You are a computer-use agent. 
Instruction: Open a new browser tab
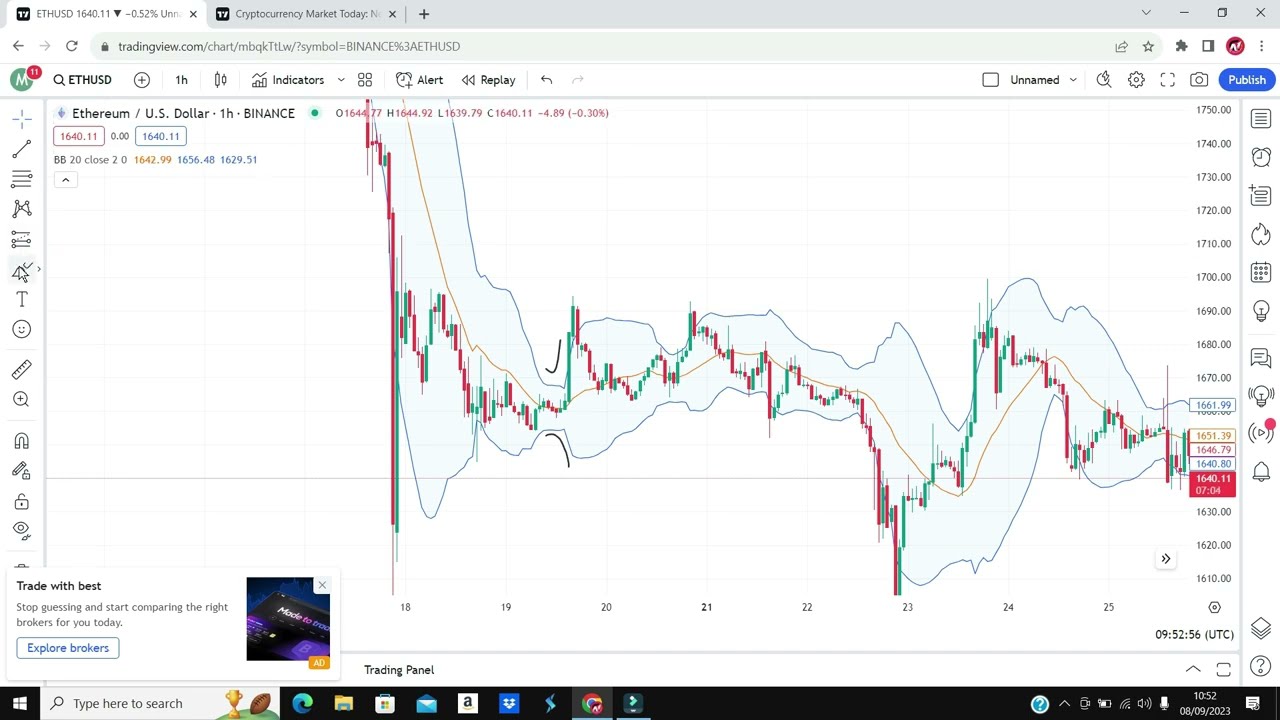[x=424, y=14]
